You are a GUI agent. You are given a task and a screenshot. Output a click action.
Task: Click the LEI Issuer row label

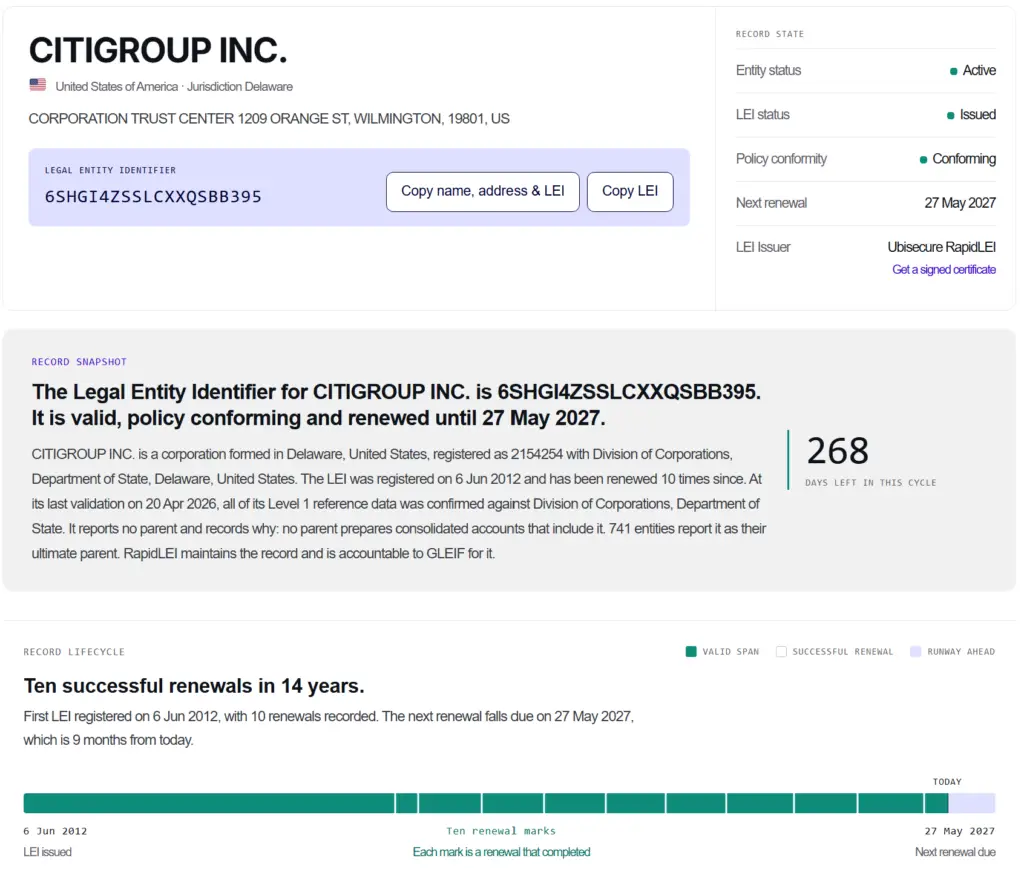763,247
